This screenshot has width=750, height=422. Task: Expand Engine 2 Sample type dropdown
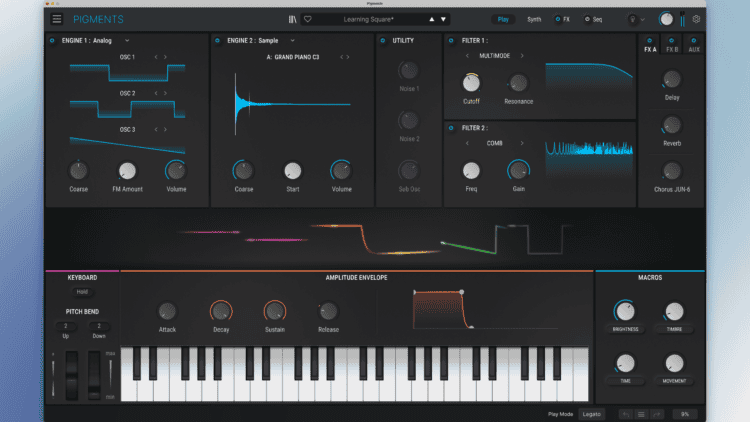coord(293,41)
